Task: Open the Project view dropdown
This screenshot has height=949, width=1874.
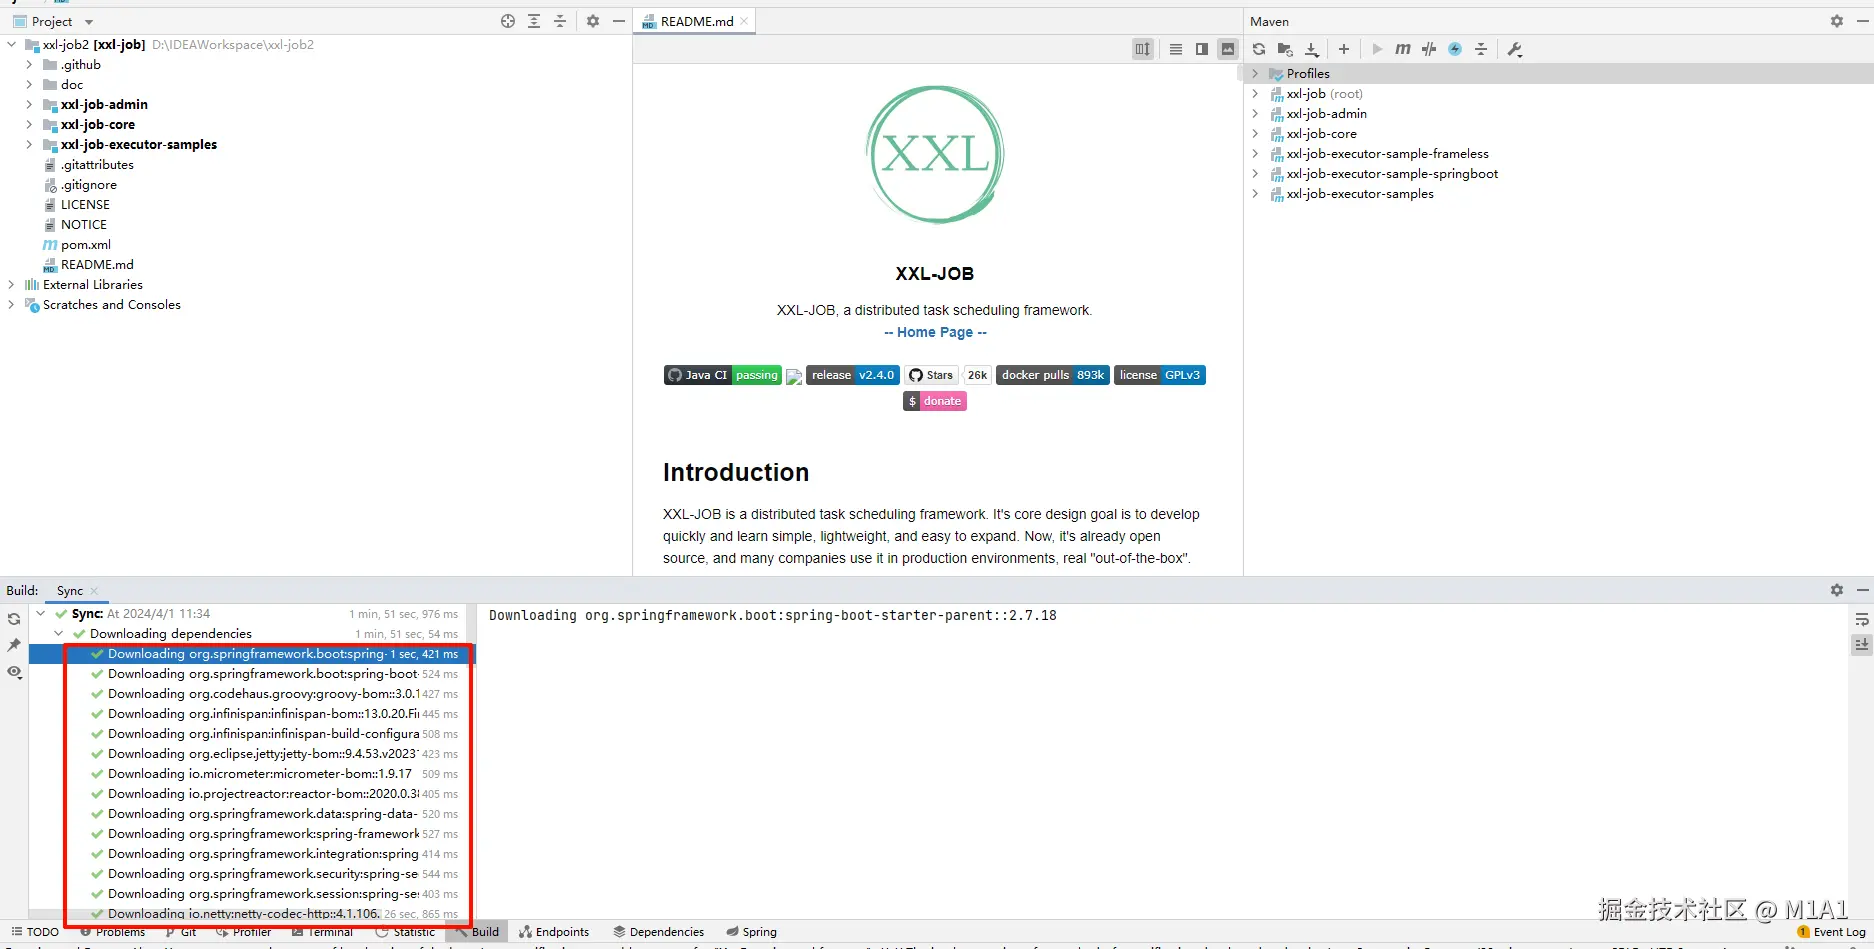Action: (88, 22)
